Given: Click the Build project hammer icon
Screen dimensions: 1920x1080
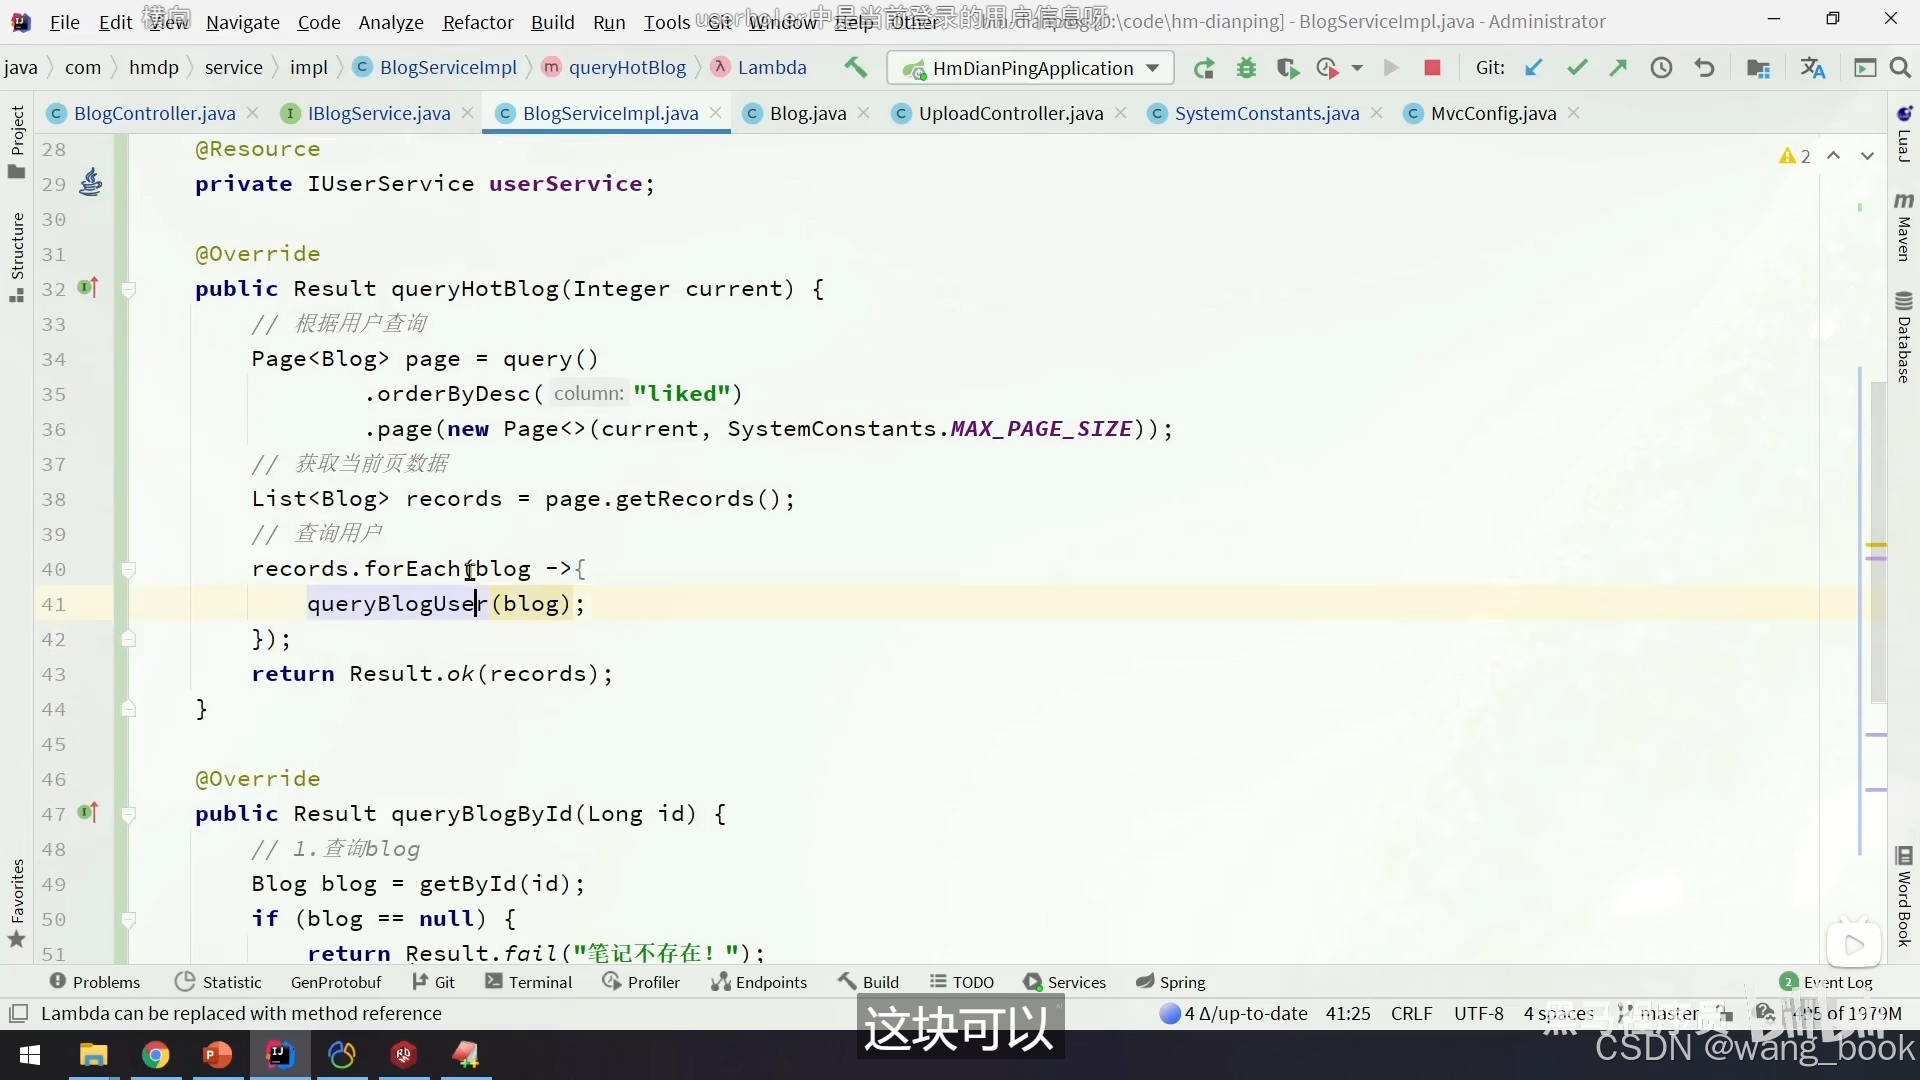Looking at the screenshot, I should (x=855, y=68).
